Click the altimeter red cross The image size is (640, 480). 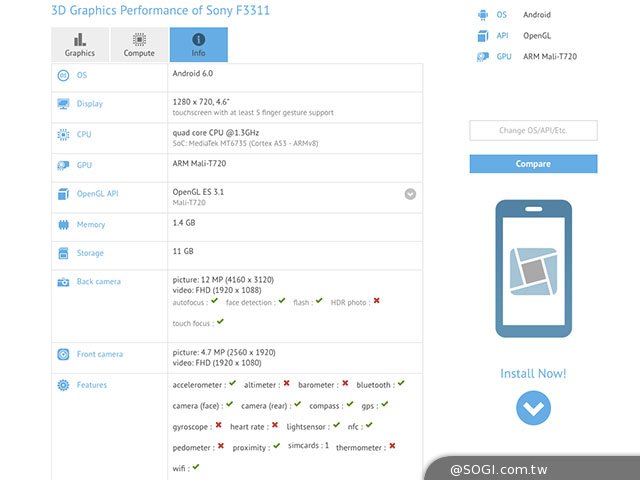click(x=287, y=383)
